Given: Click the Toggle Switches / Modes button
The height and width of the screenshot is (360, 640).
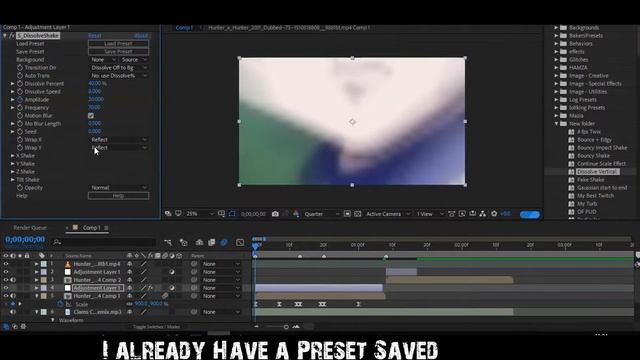Looking at the screenshot, I should pyautogui.click(x=156, y=327).
